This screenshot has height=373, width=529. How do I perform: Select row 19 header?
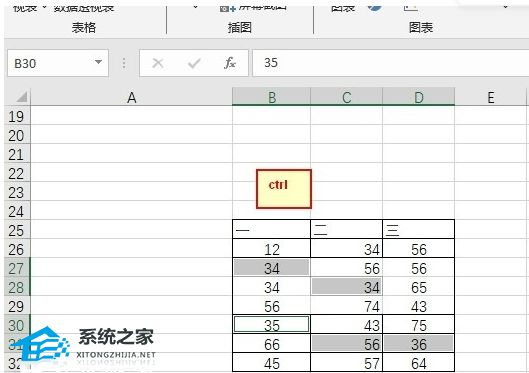click(17, 116)
